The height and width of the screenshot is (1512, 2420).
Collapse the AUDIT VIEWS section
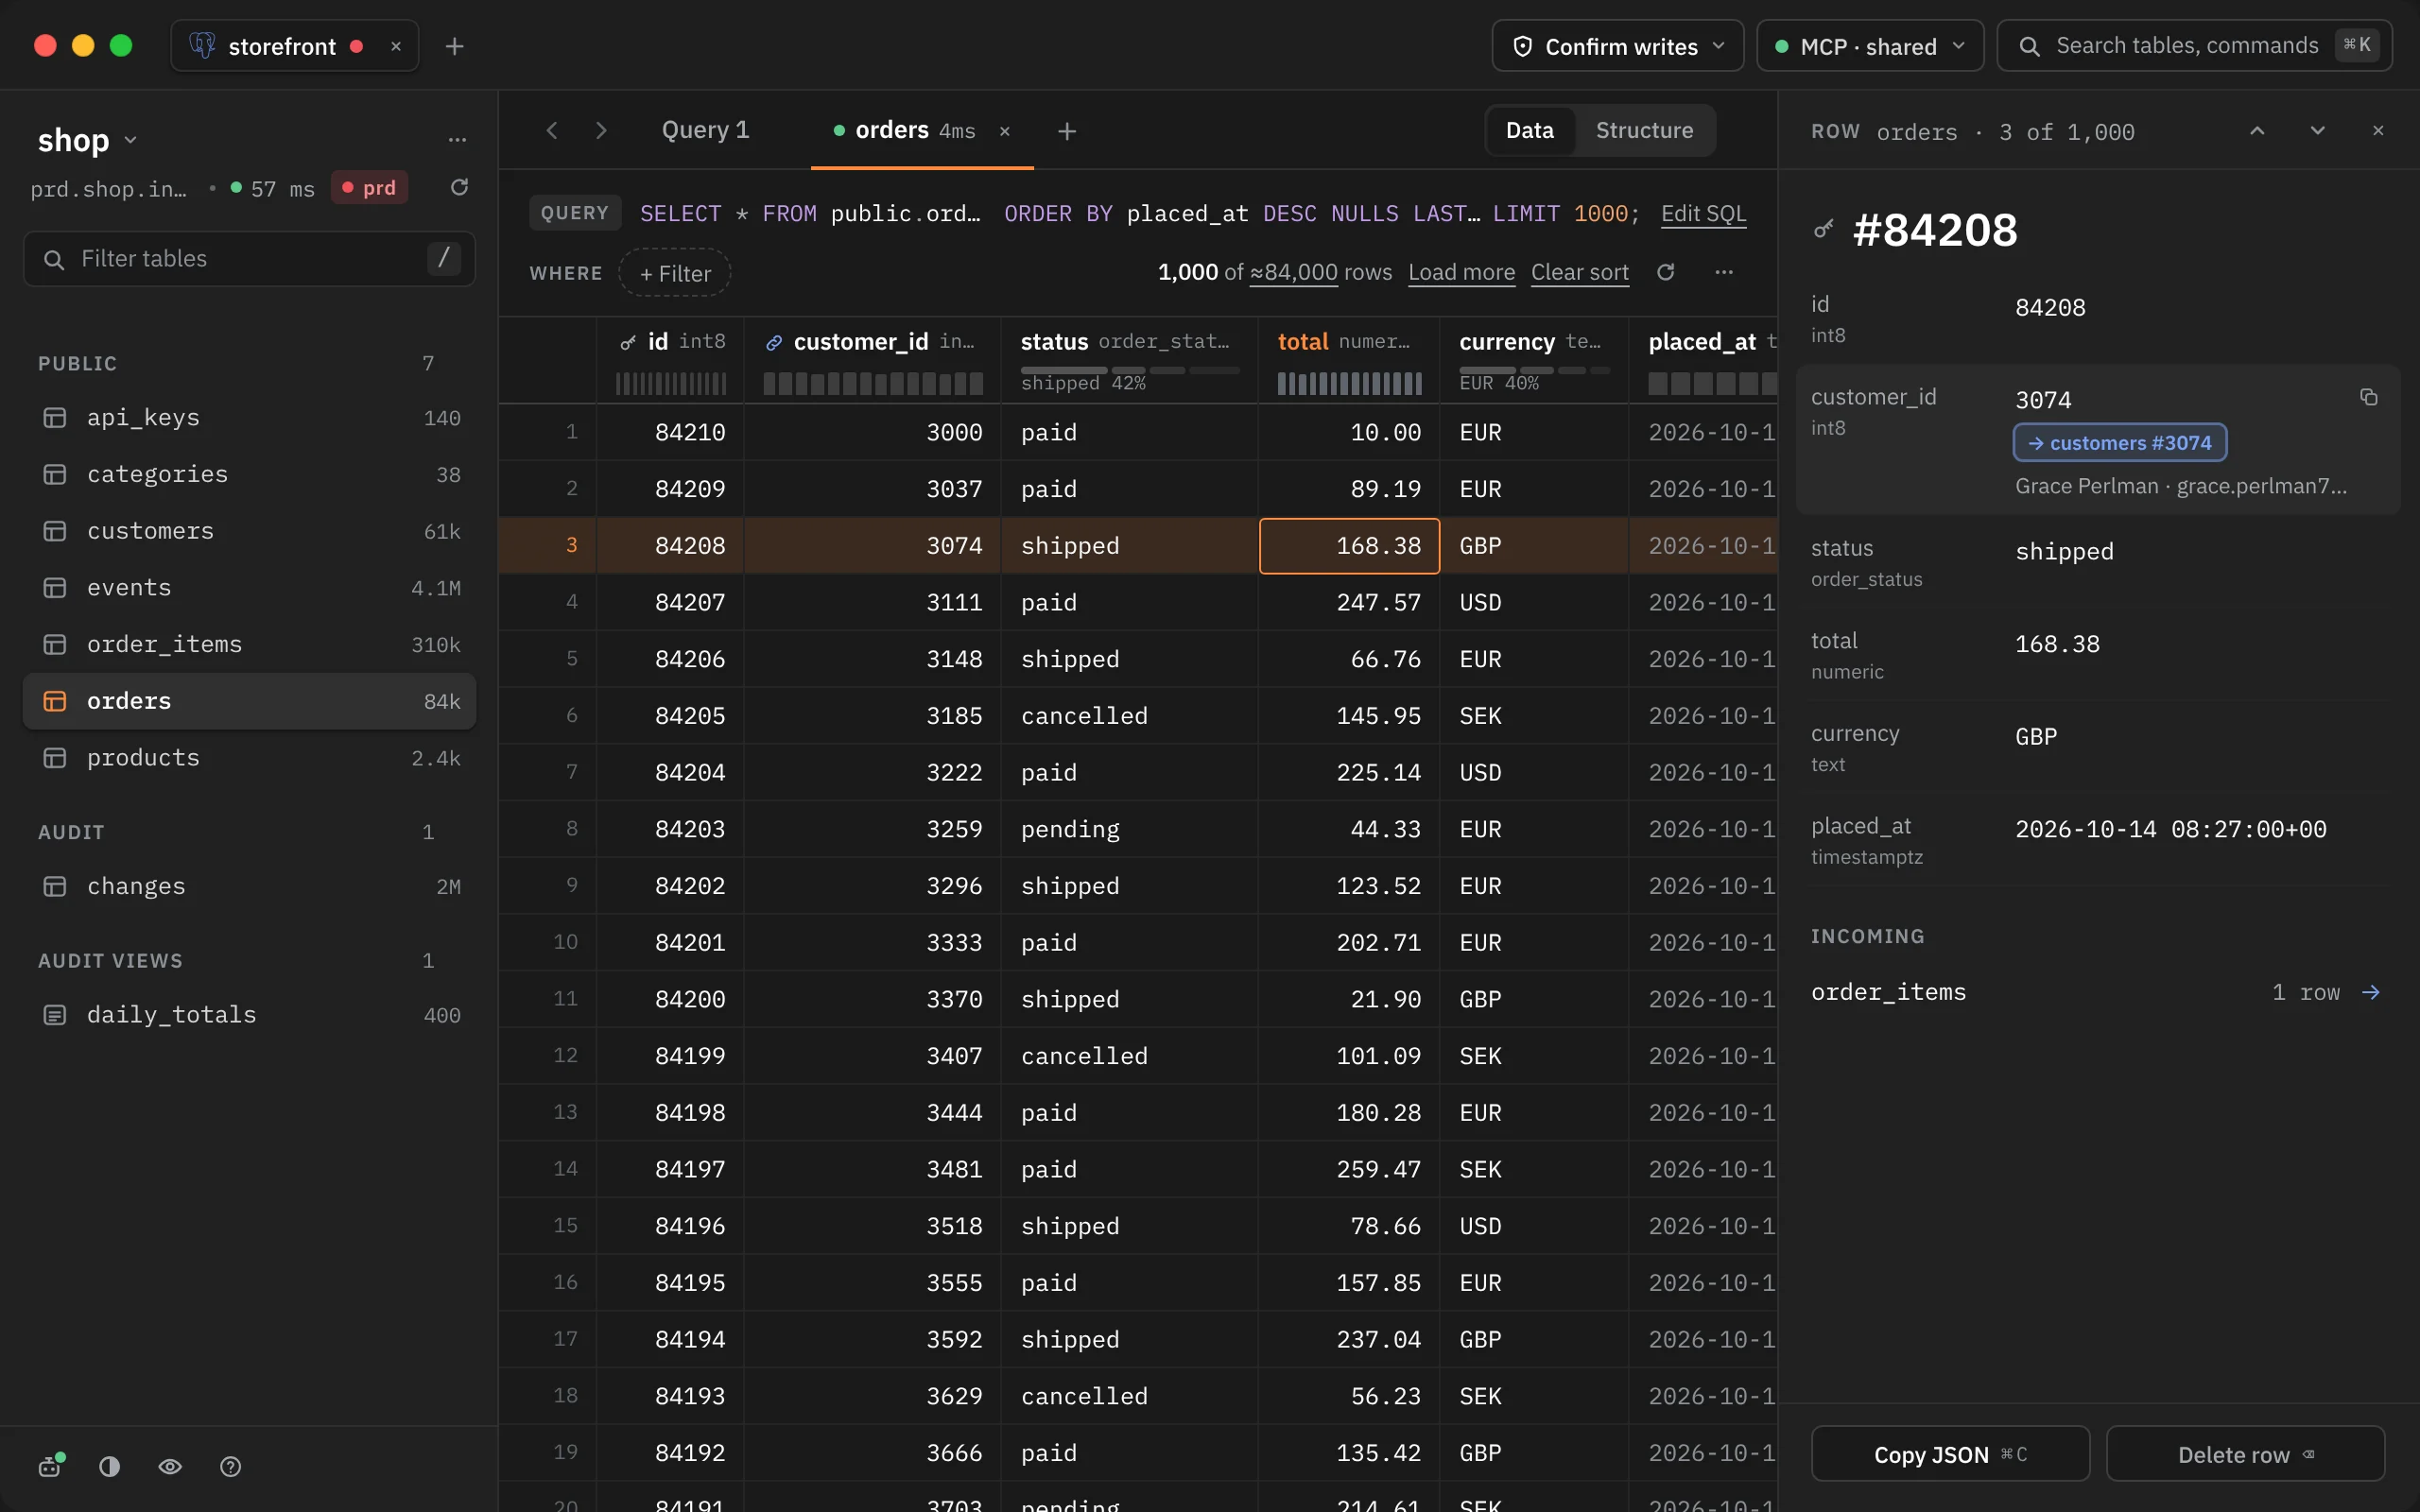click(110, 960)
